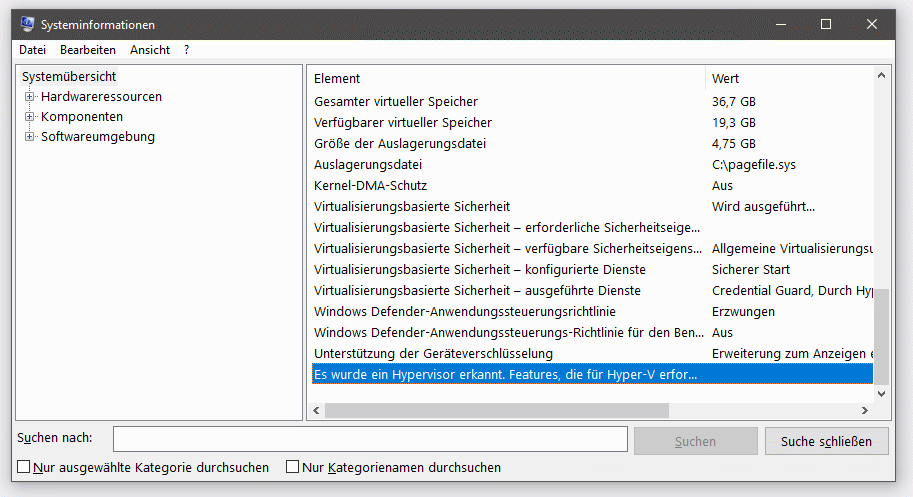This screenshot has height=497, width=913.
Task: Minimize the Systeminformationen window
Action: coord(781,24)
